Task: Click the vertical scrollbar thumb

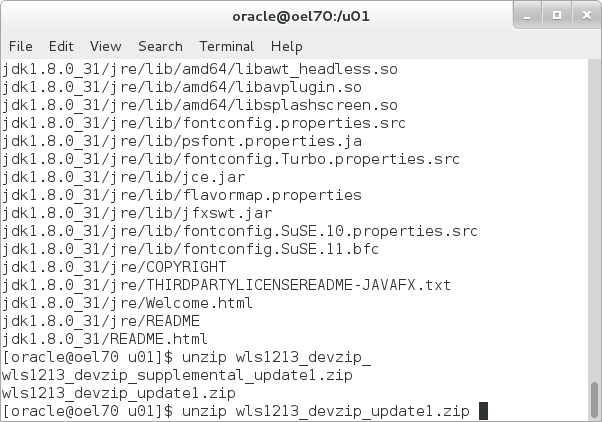Action: click(593, 400)
